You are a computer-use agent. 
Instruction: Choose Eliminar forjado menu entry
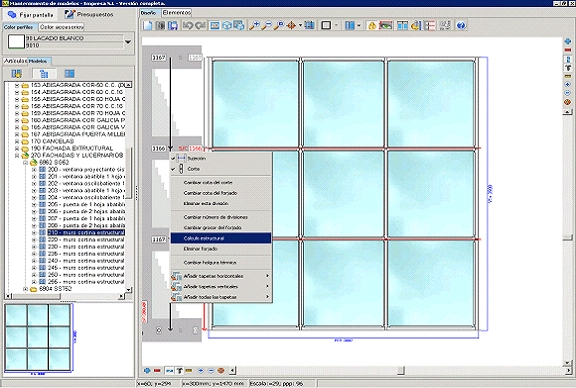click(221, 249)
